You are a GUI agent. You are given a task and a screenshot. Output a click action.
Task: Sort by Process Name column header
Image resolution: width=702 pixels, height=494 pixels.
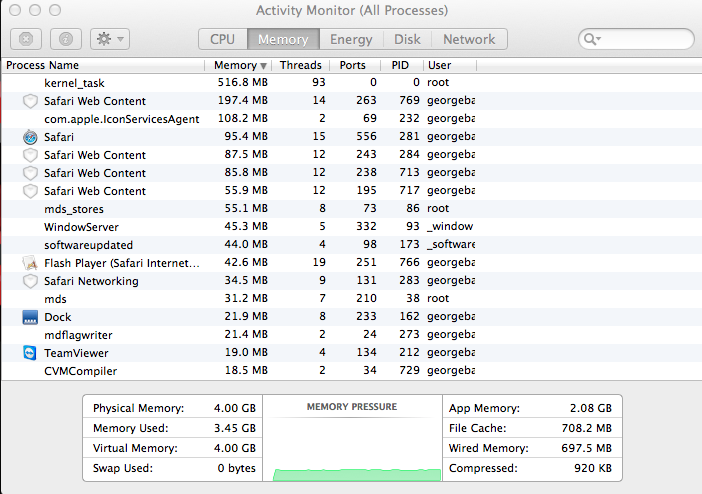(103, 65)
